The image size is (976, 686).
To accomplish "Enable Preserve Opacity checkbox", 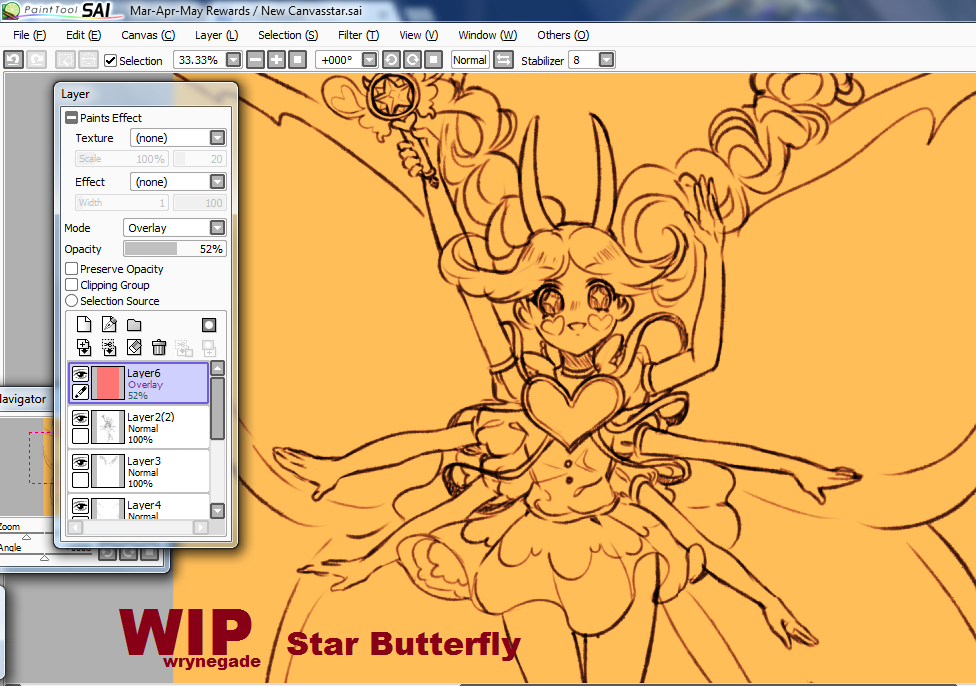I will 72,268.
